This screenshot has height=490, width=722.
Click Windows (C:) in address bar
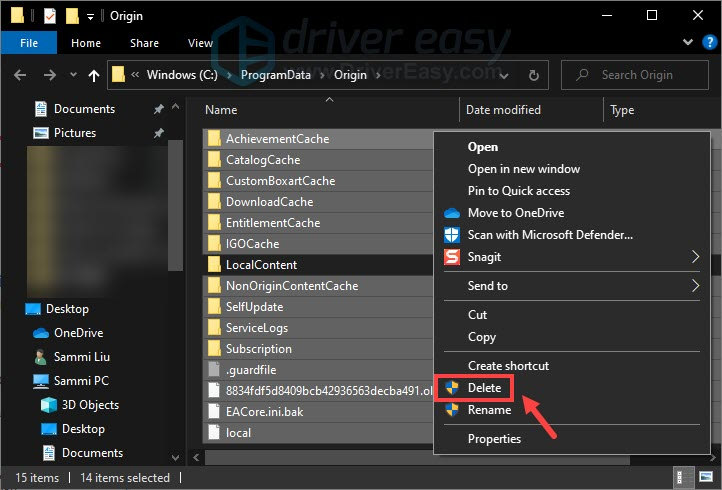[182, 75]
